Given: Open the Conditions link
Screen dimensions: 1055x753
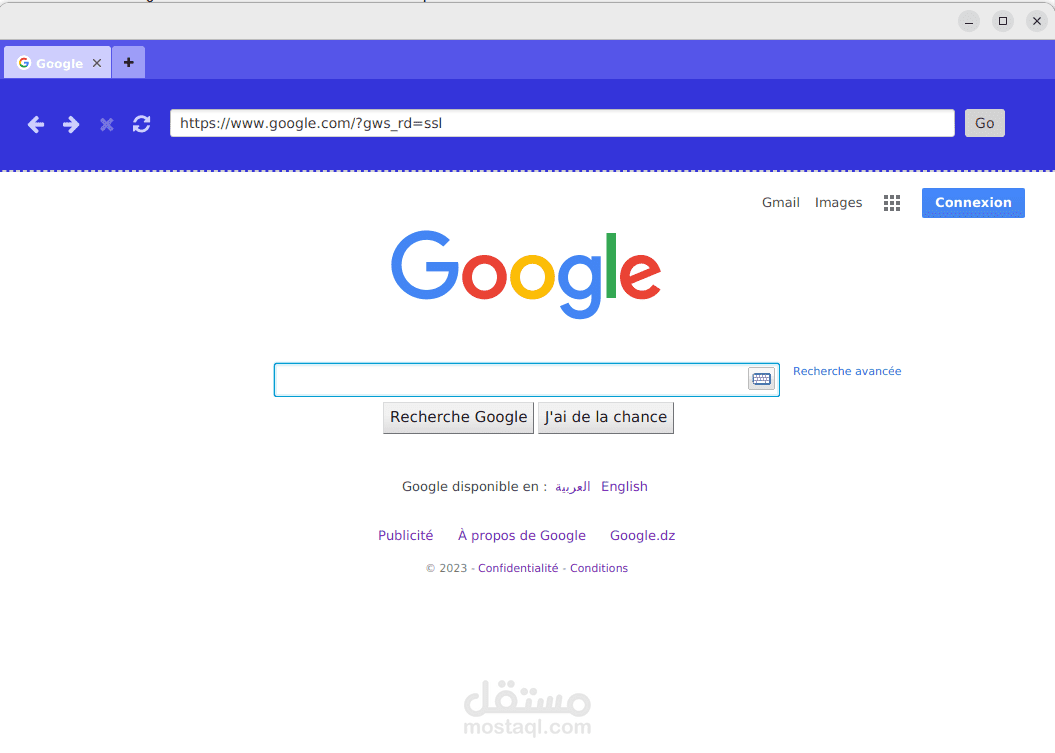Looking at the screenshot, I should point(599,568).
